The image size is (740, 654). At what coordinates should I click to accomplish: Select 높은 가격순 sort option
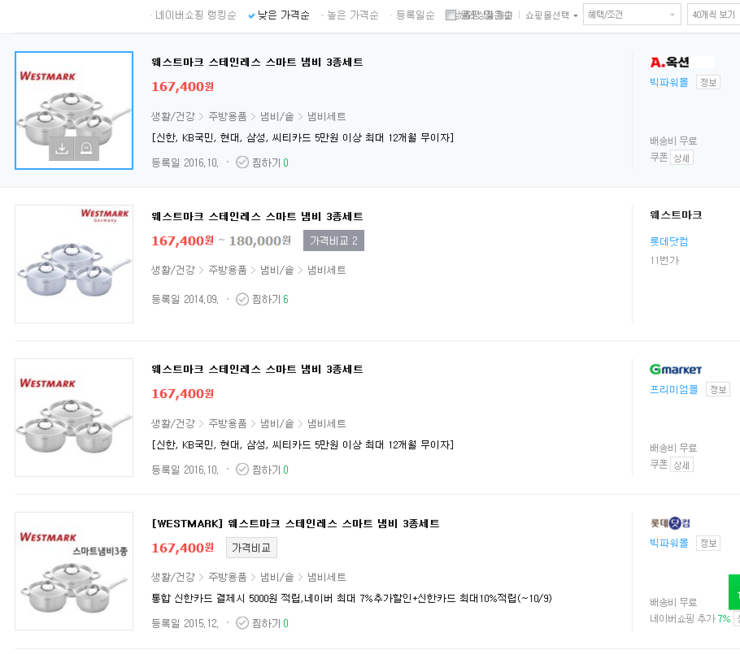(x=352, y=15)
